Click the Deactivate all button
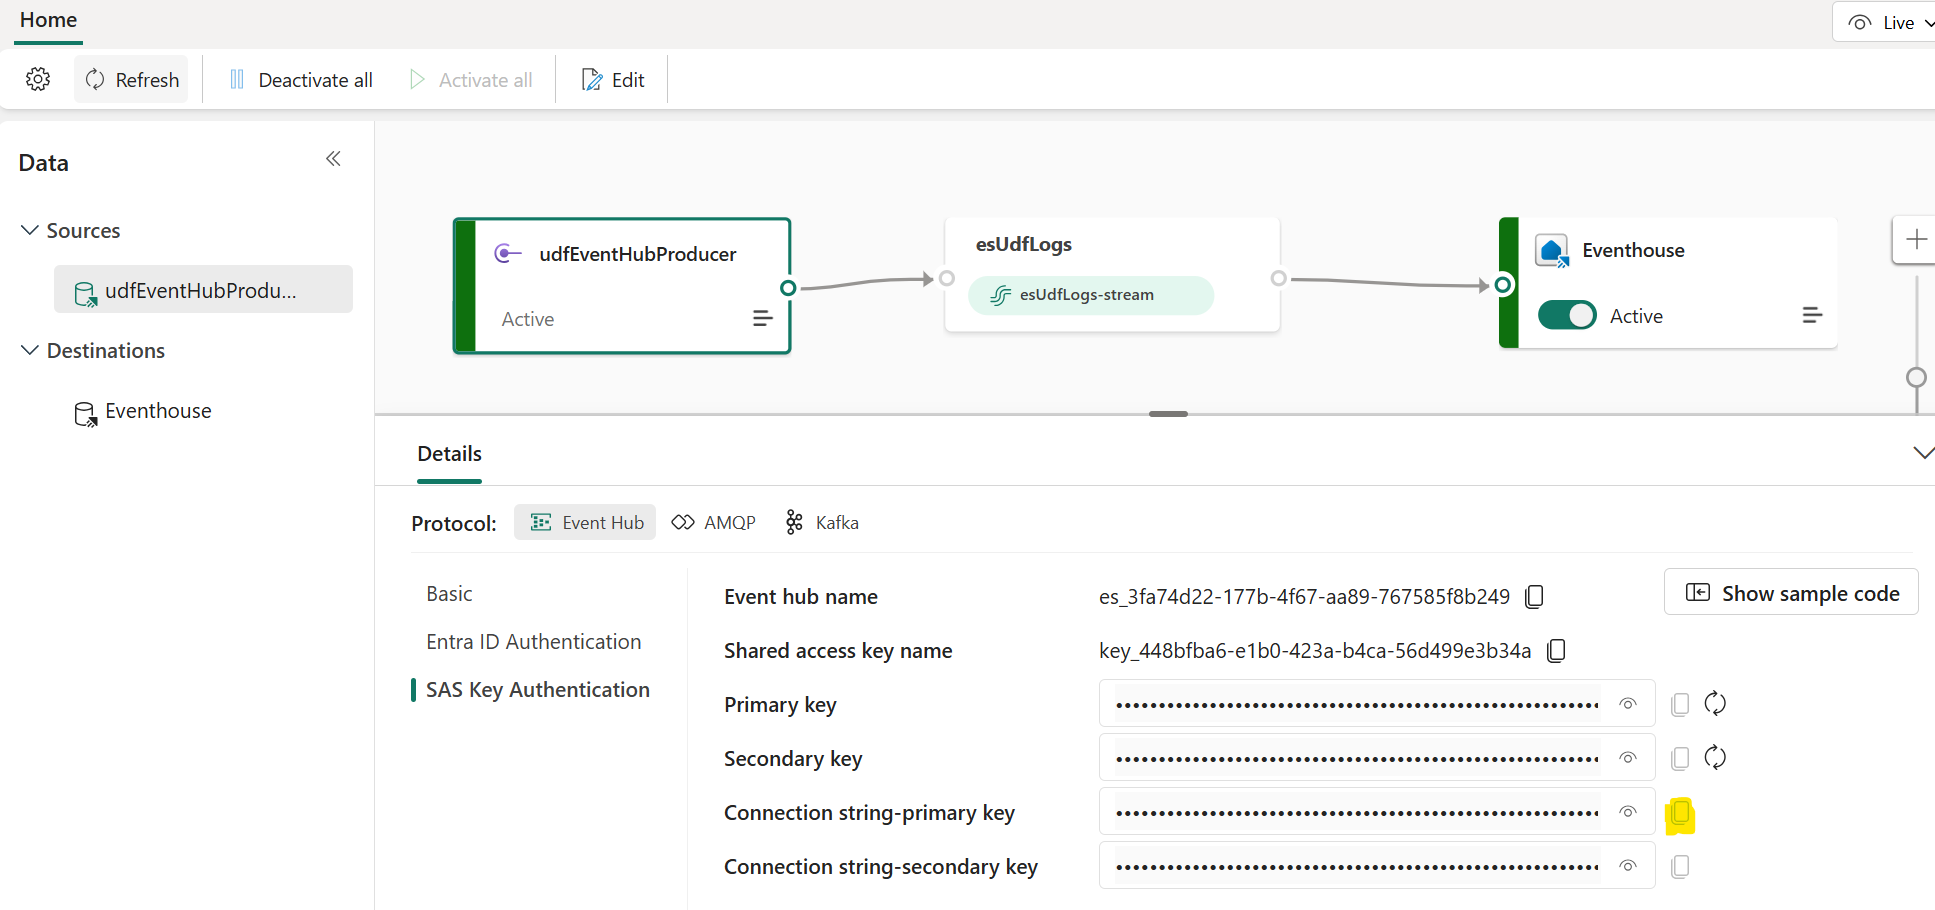The image size is (1935, 910). (x=301, y=80)
